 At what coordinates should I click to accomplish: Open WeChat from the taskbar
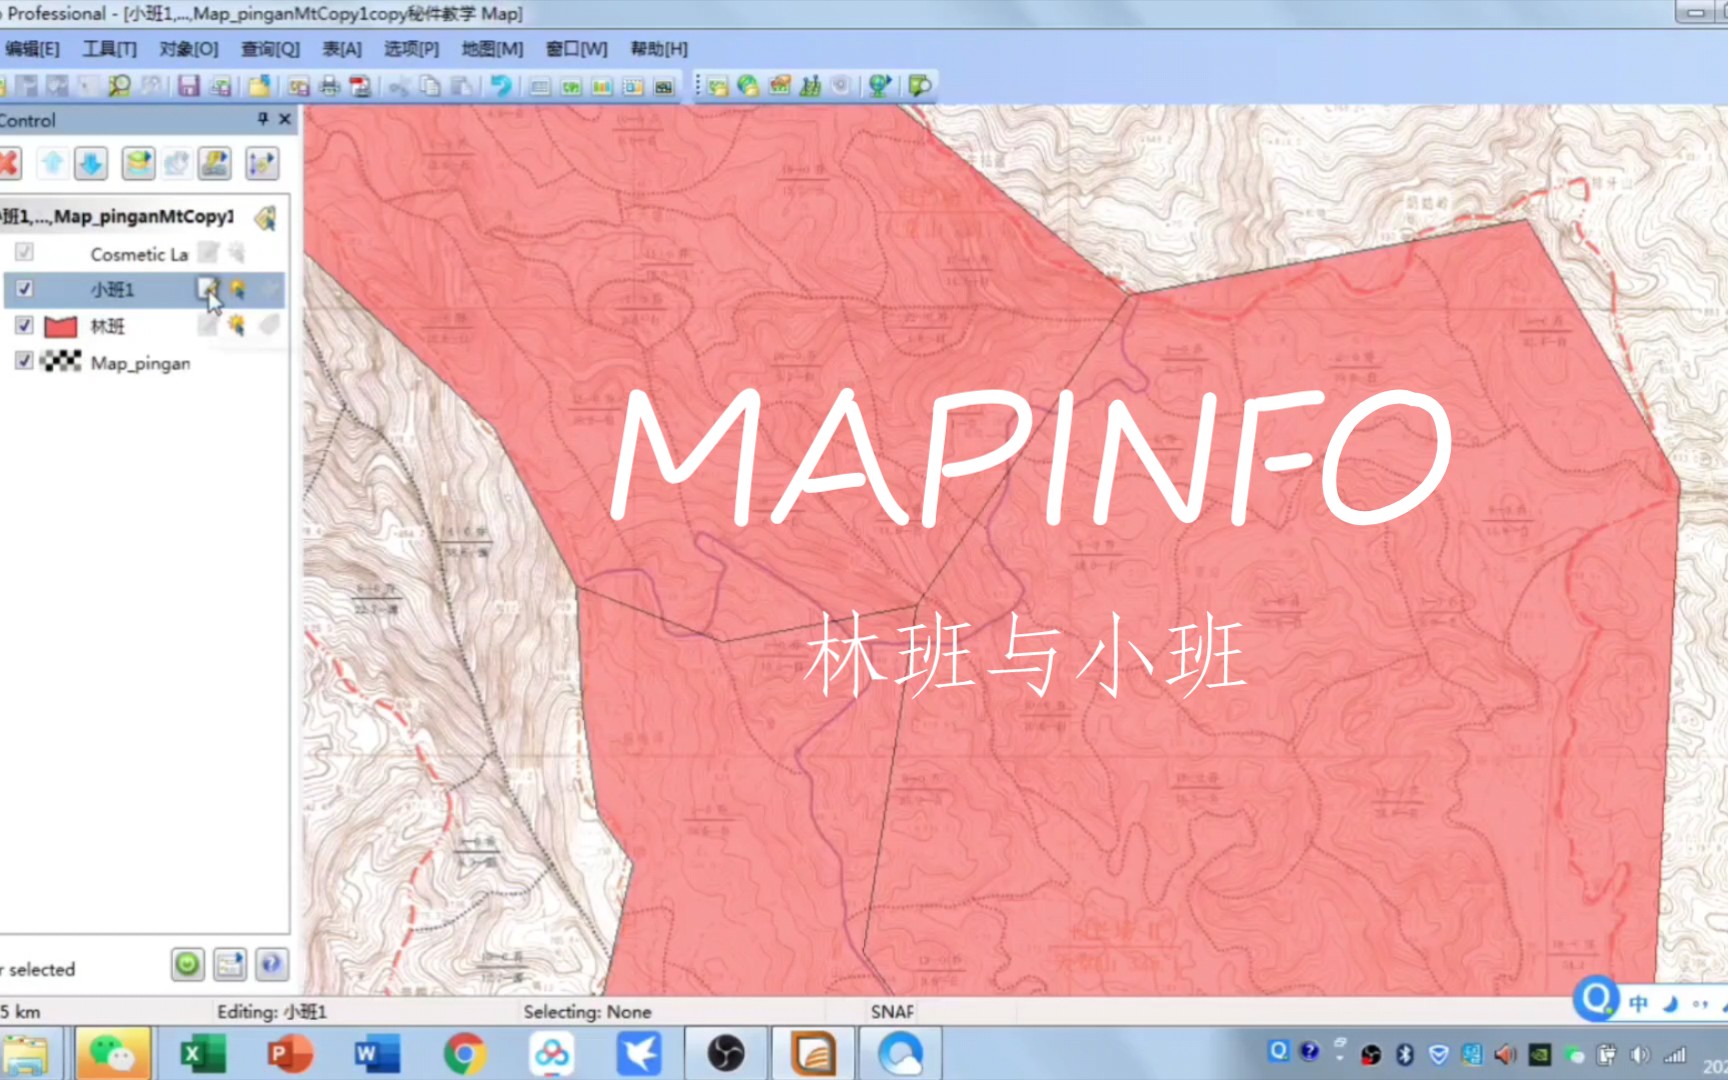(112, 1054)
